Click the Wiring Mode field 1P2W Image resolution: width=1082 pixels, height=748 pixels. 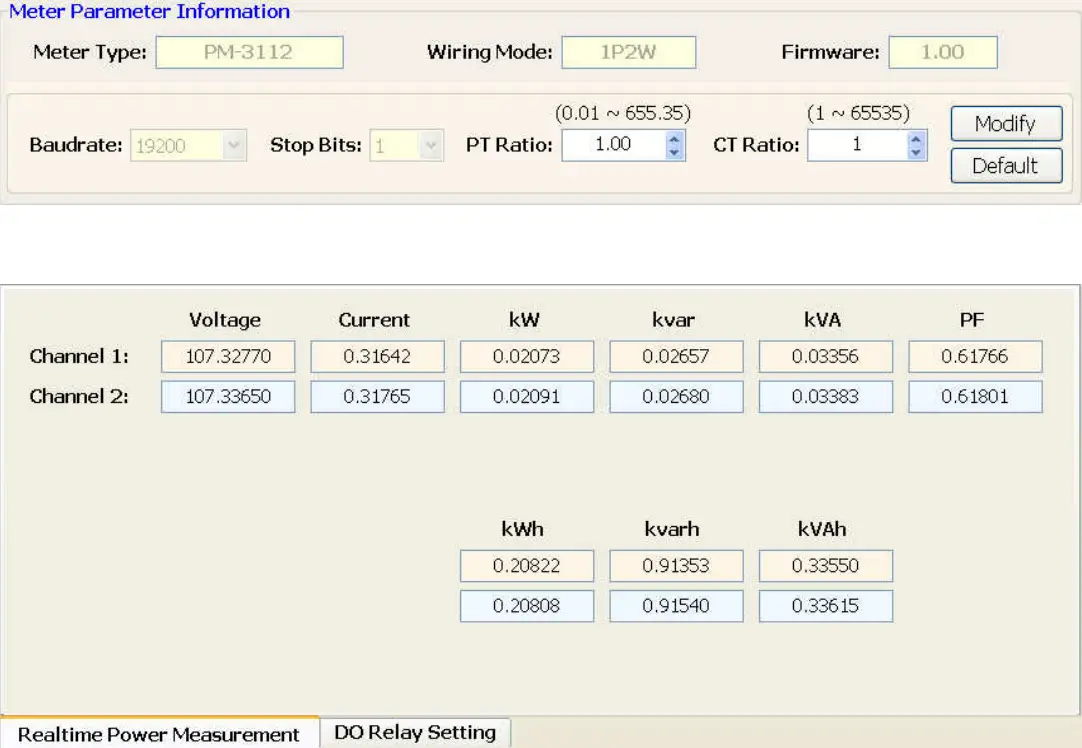coord(629,52)
